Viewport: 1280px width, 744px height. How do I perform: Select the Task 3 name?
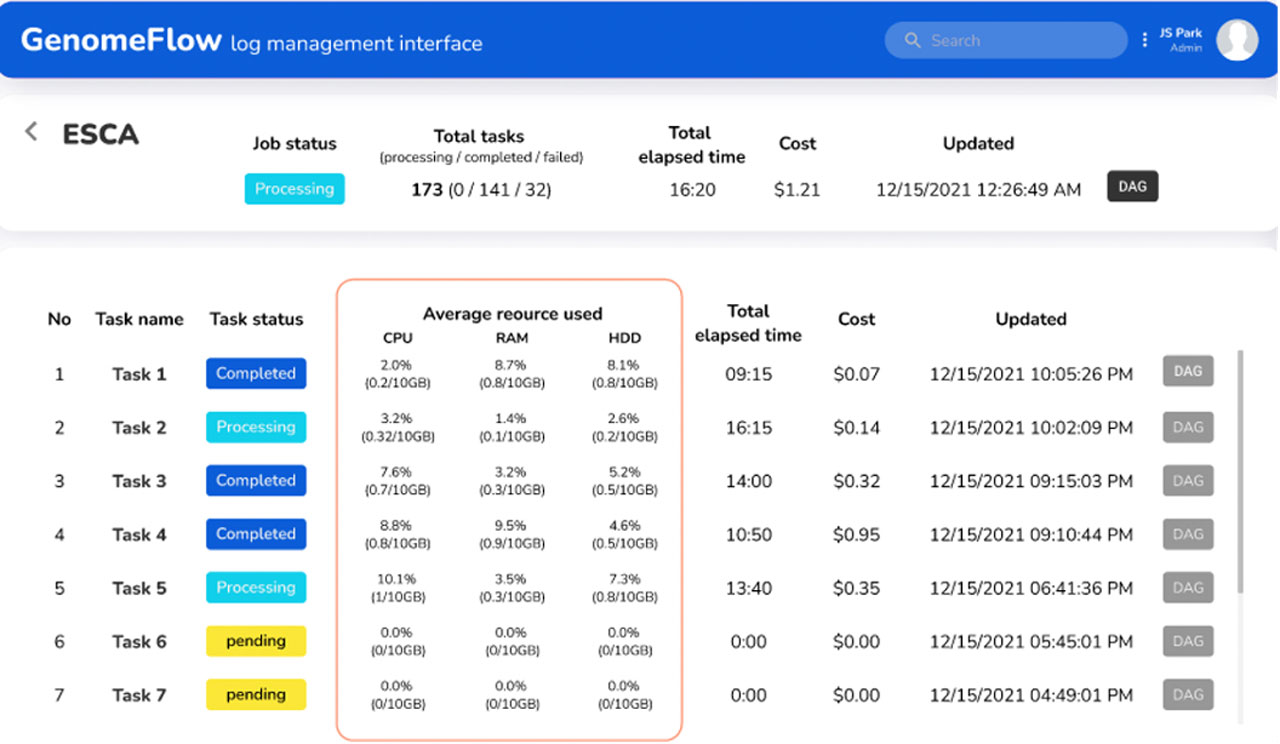[139, 481]
